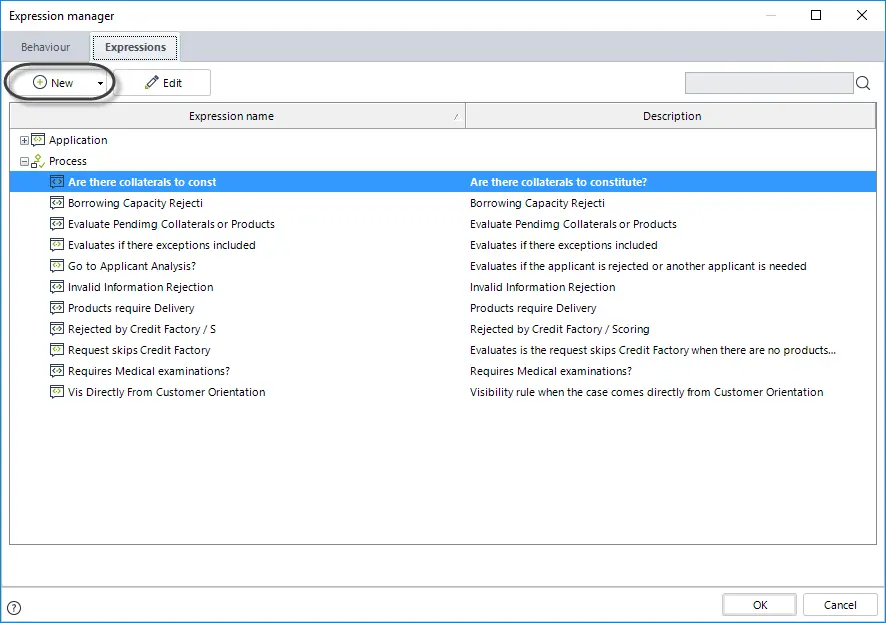Click description 'Rejected by Credit Factory / Scoring'
The image size is (886, 623).
pyautogui.click(x=559, y=329)
